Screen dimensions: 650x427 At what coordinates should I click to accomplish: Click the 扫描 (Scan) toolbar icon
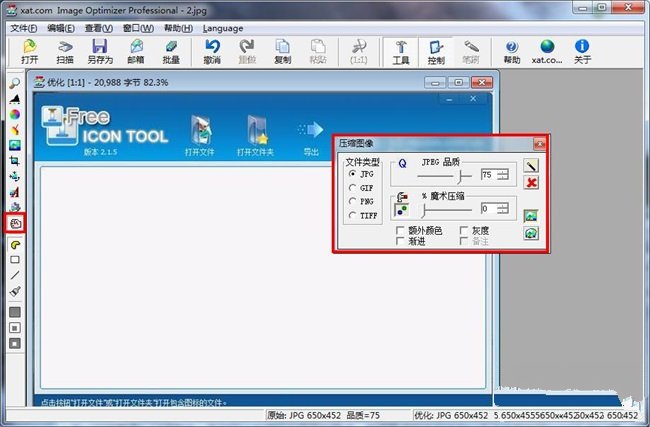coord(65,51)
